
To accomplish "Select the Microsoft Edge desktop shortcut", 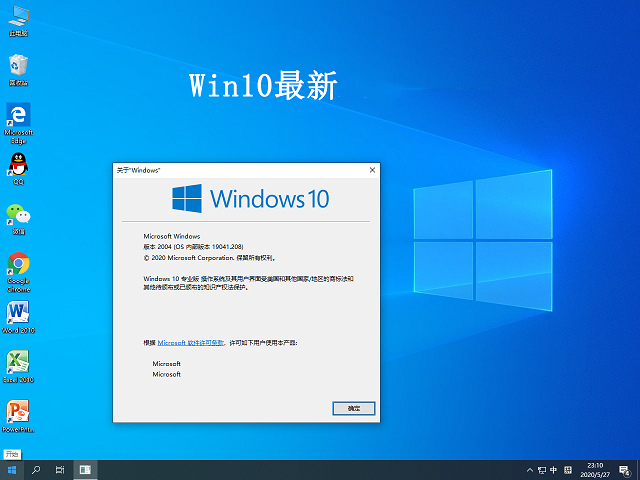I will 18,115.
